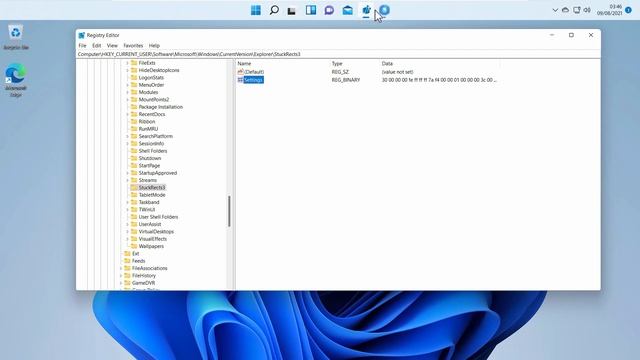The width and height of the screenshot is (640, 360).
Task: Click the round blue taskbar icon
Action: [384, 10]
